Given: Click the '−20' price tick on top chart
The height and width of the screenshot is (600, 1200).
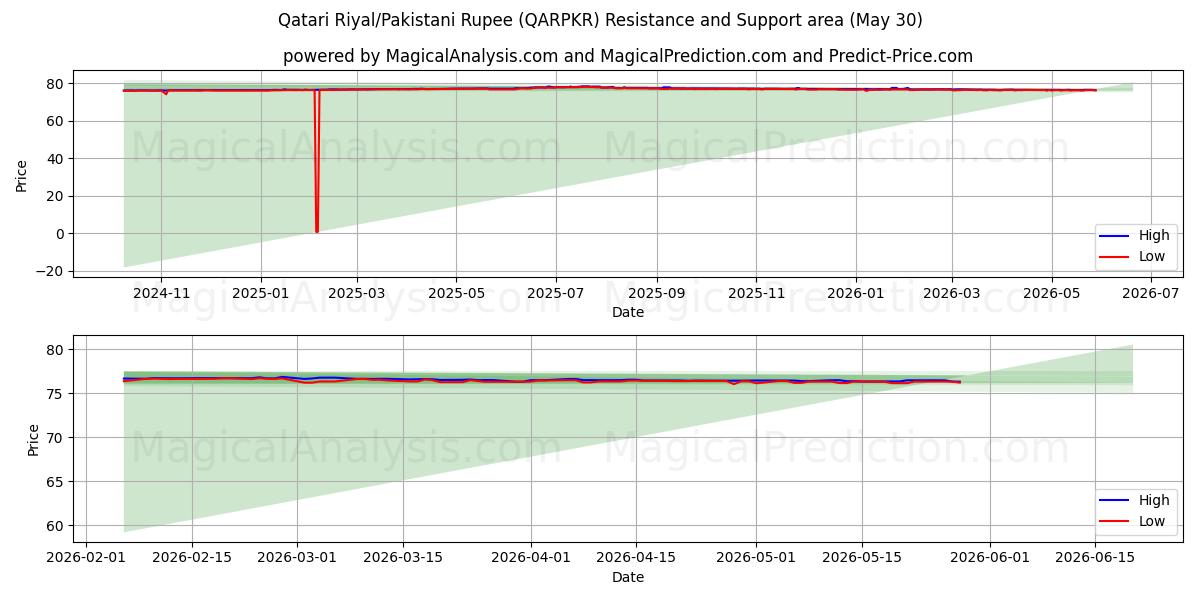Looking at the screenshot, I should (51, 271).
